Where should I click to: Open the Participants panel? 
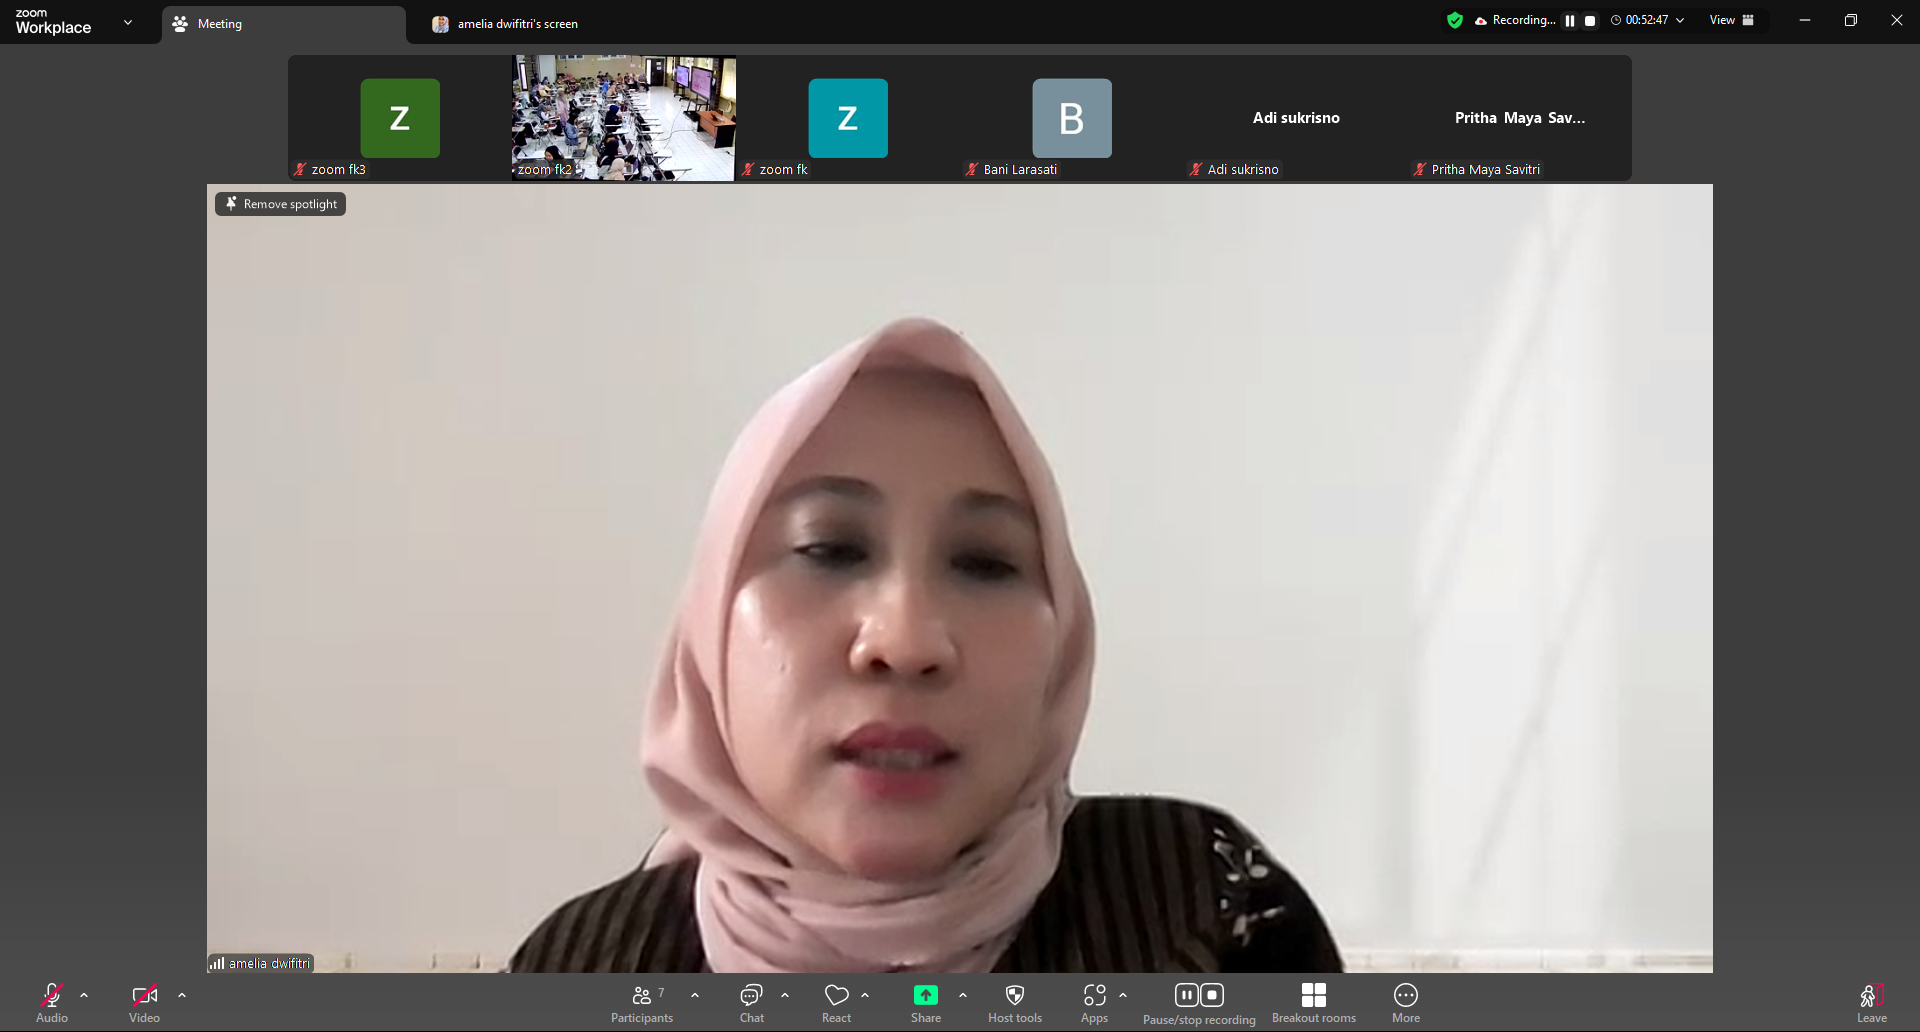642,1003
